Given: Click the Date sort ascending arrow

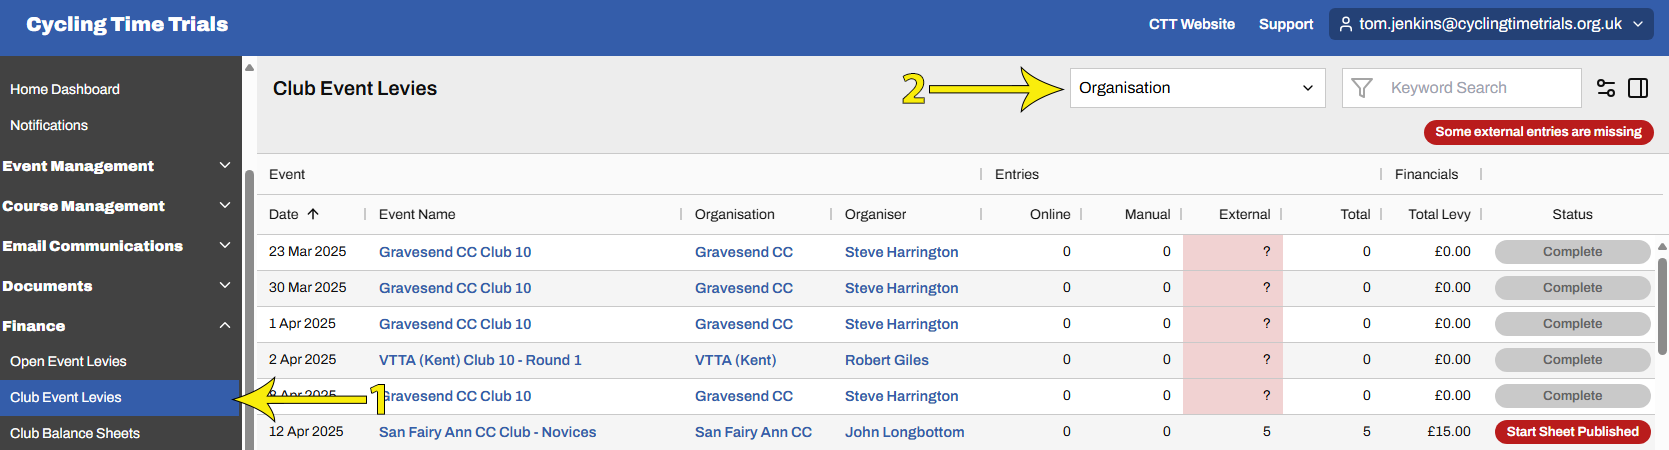Looking at the screenshot, I should point(313,214).
